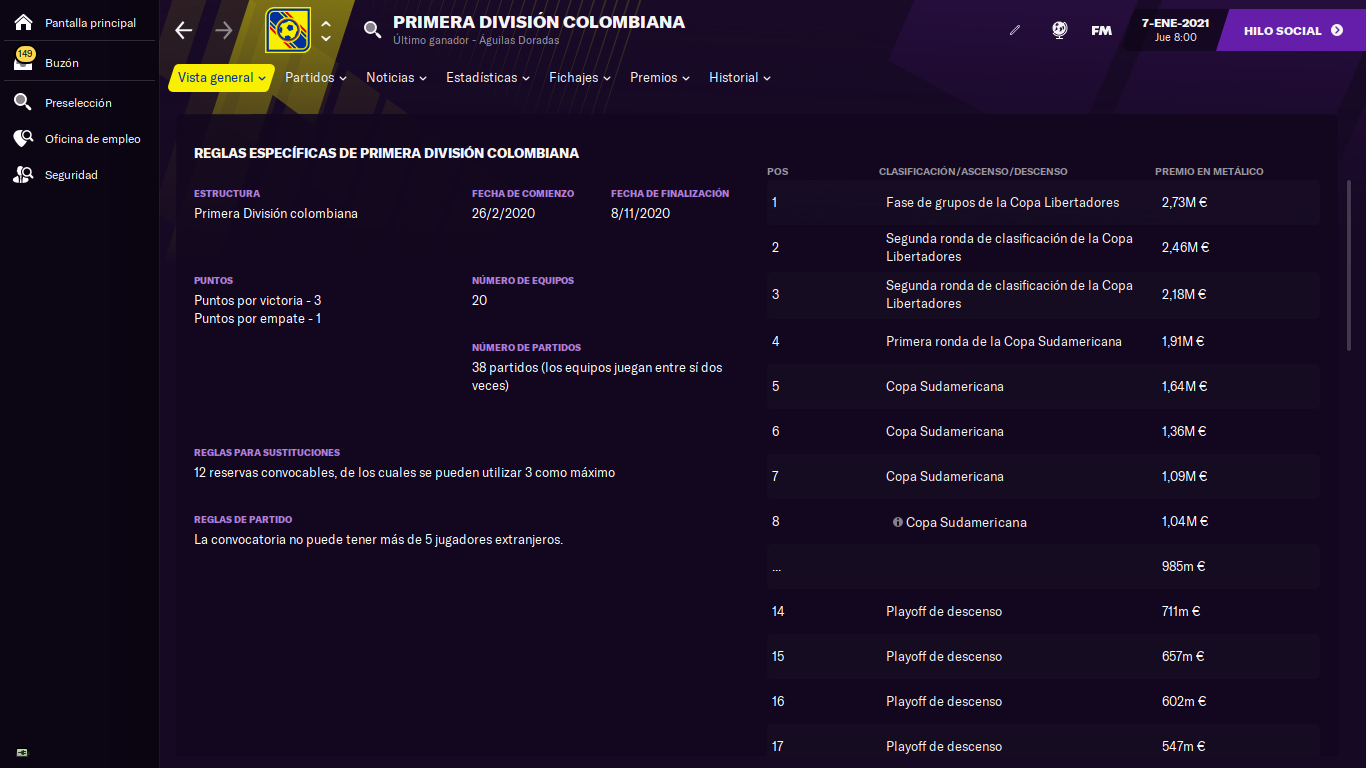Click position 14 Playoff de descenso row
Image resolution: width=1366 pixels, height=768 pixels.
1043,612
